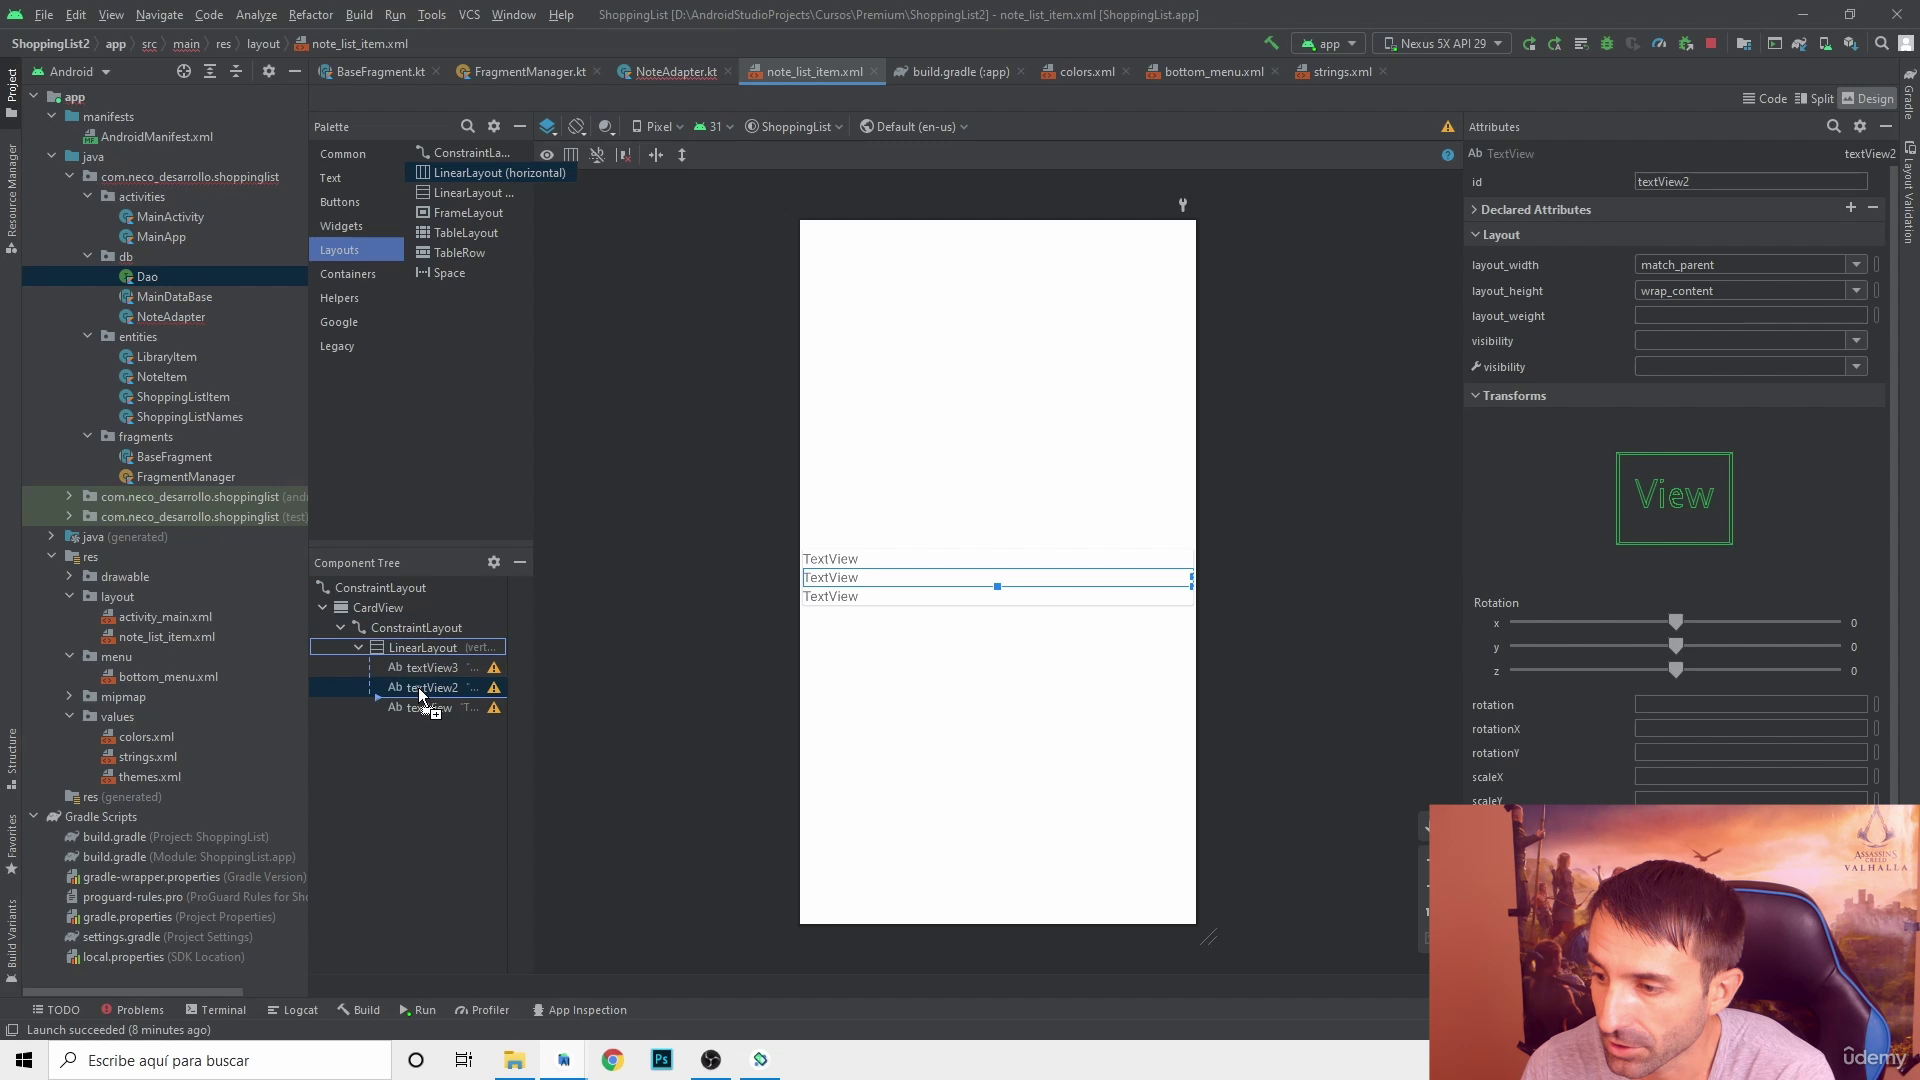
Task: Click the Search Everywhere magnifier icon
Action: 1881,43
